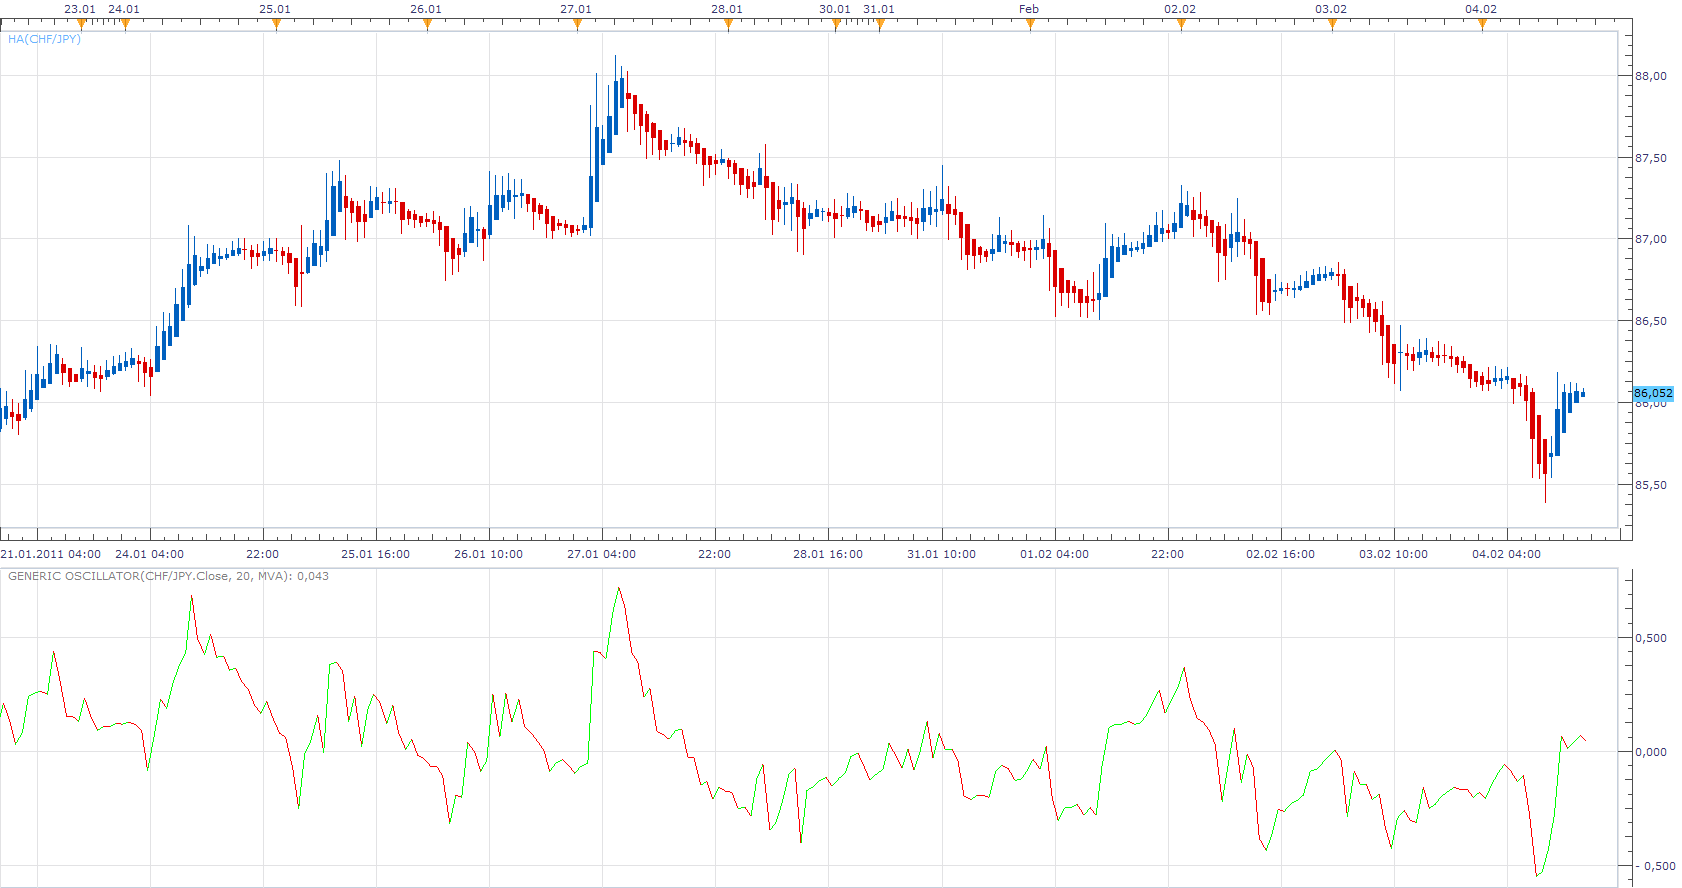The height and width of the screenshot is (888, 1682).
Task: Click the 87,00 price axis label
Action: (1651, 239)
